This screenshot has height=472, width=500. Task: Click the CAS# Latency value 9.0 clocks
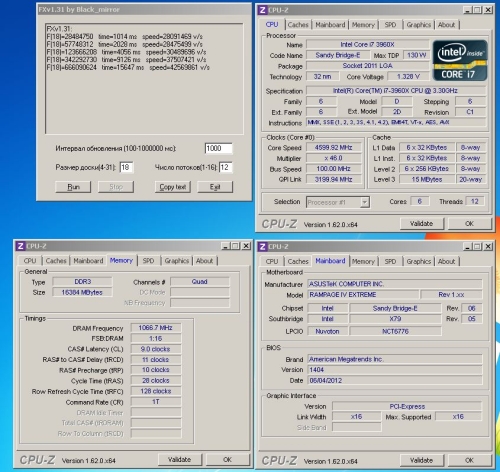(156, 349)
